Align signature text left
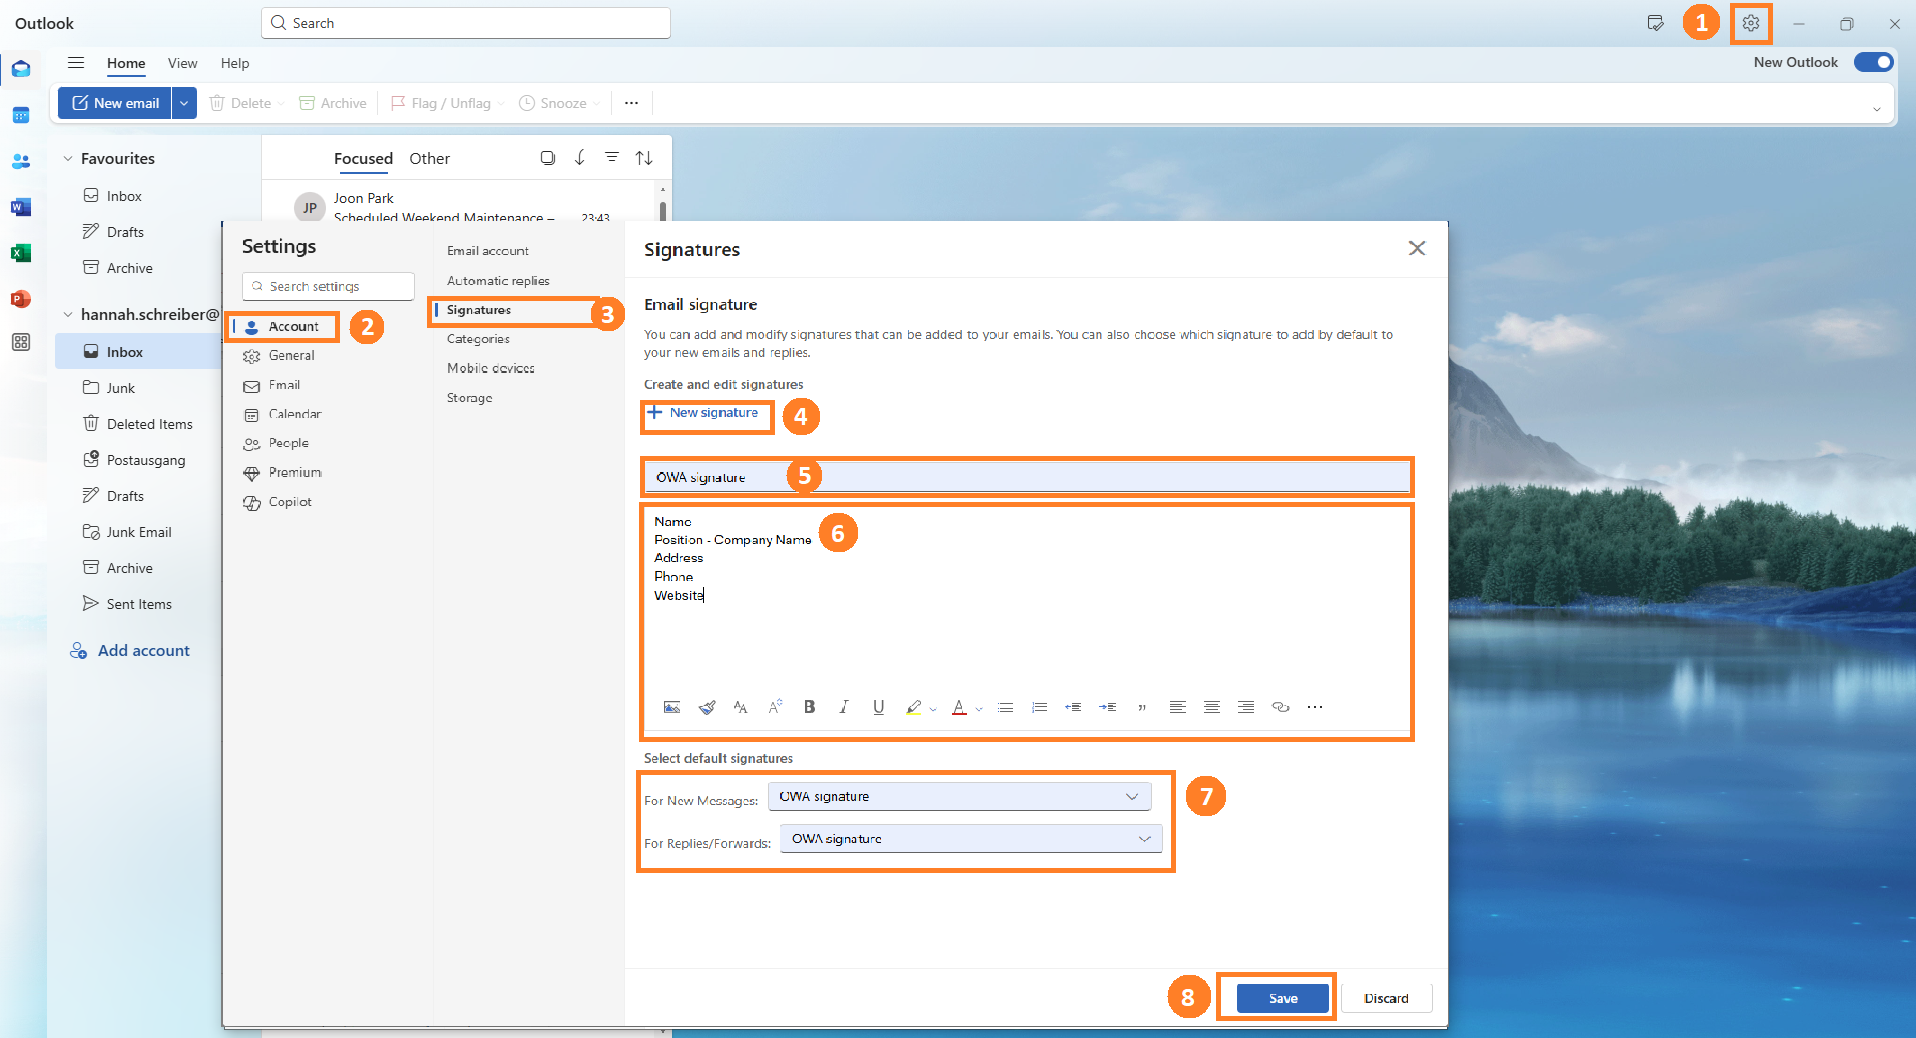Screen dimensions: 1916x1038 [x=1178, y=707]
